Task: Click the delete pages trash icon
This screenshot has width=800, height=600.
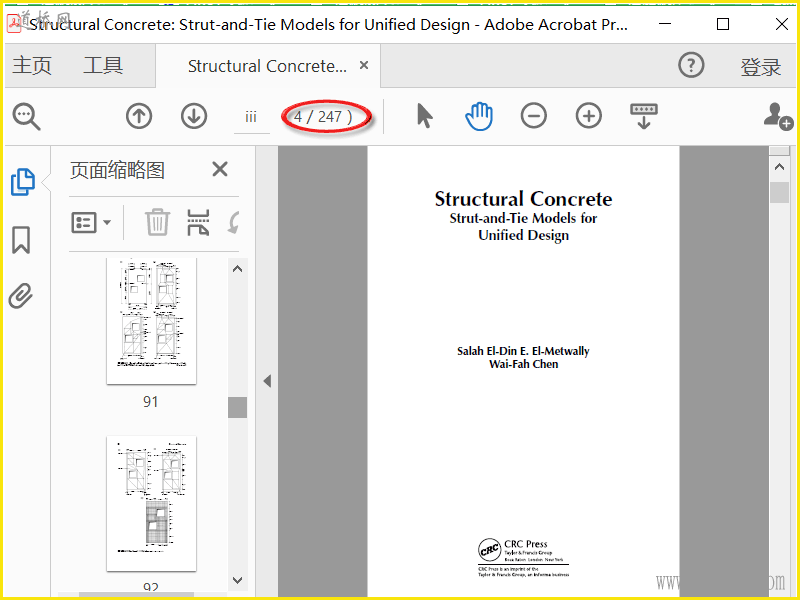Action: pos(157,222)
